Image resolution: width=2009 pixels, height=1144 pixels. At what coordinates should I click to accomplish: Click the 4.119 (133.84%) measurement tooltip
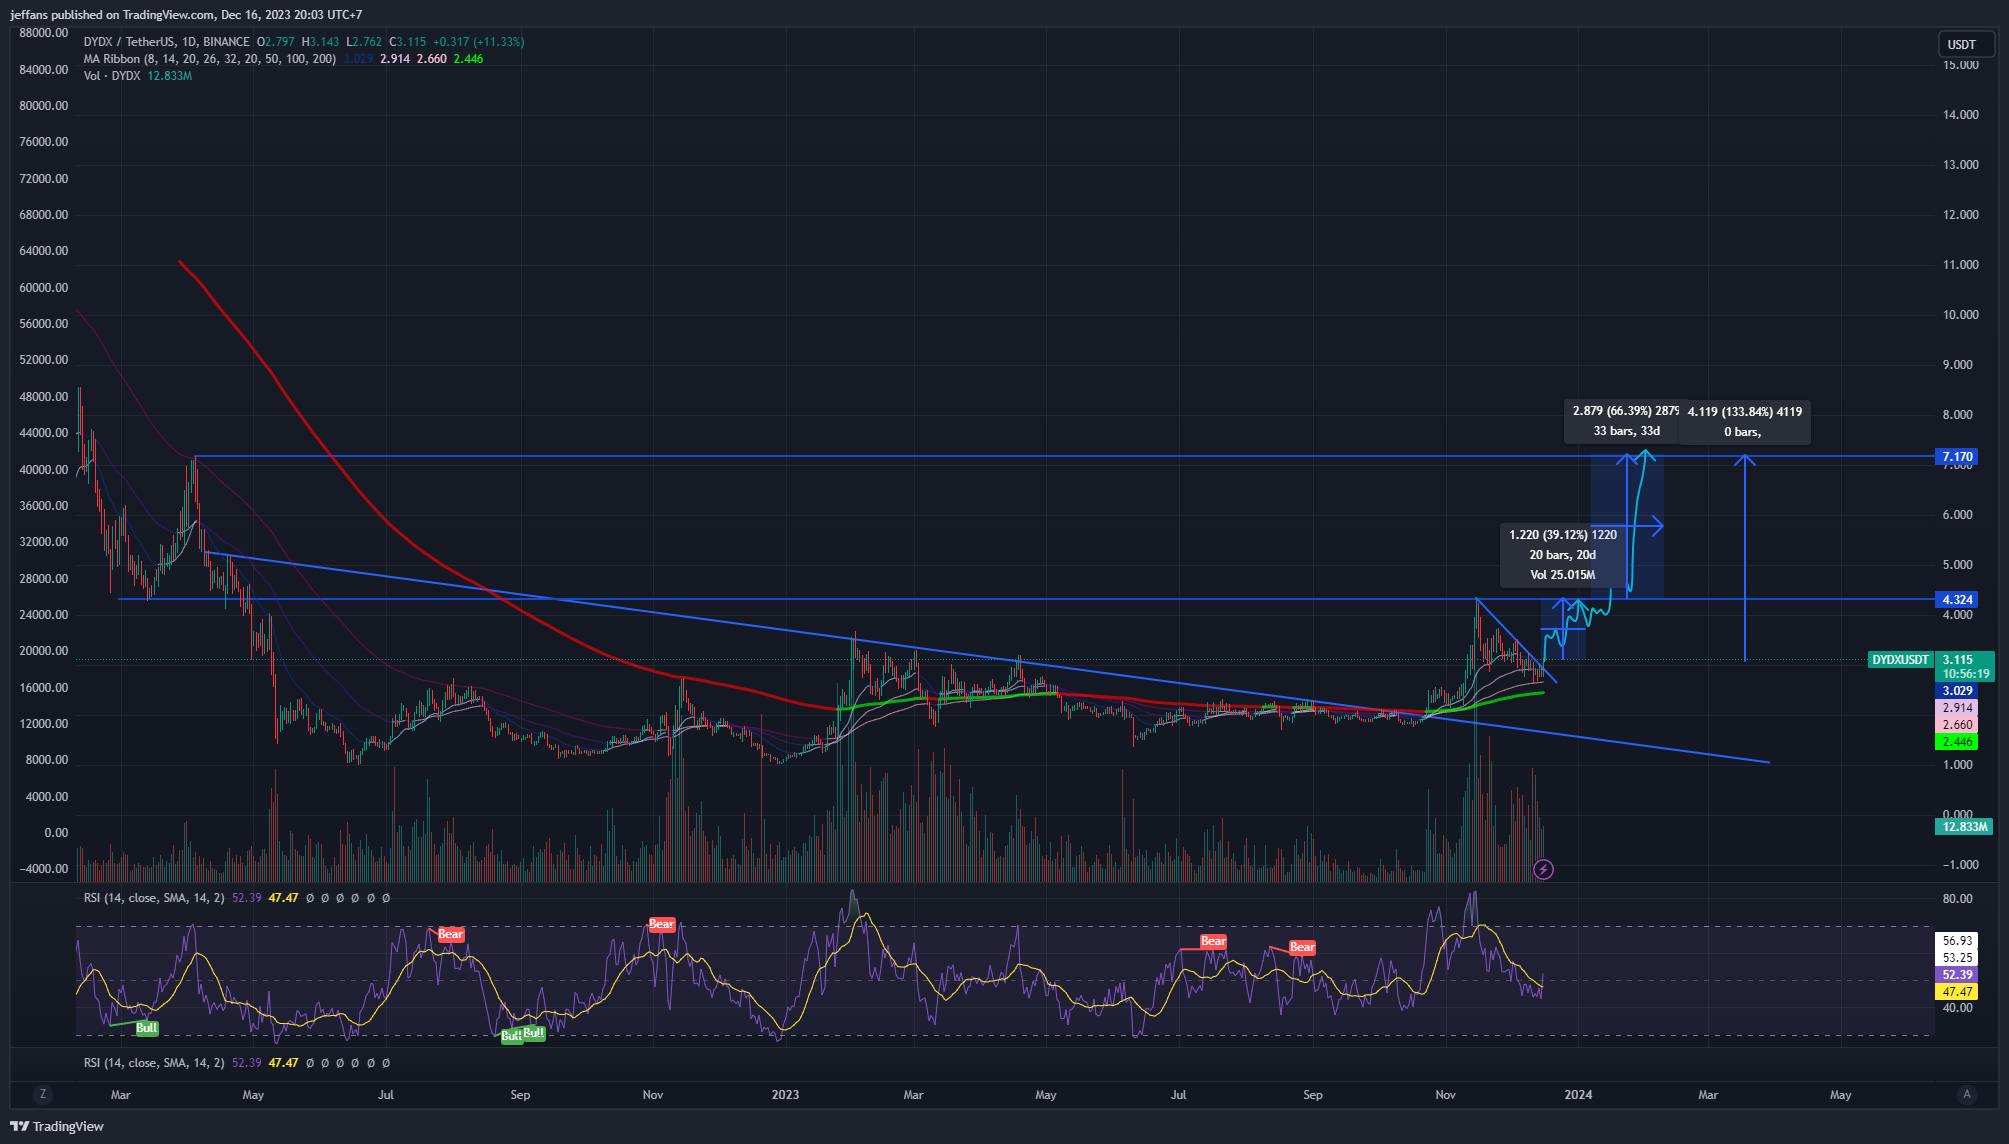(1744, 421)
